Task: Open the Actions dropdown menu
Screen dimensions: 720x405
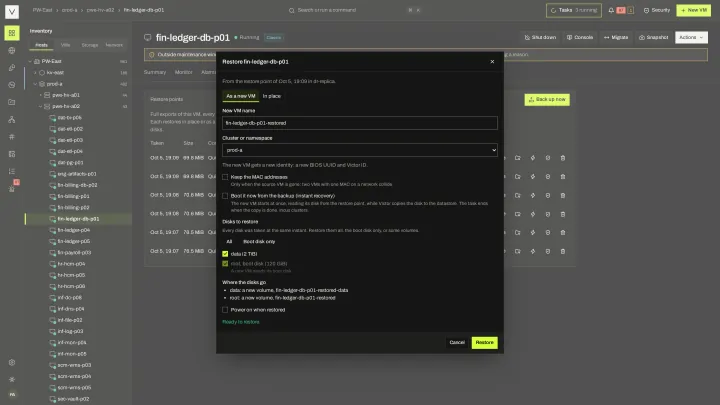Action: click(x=691, y=37)
